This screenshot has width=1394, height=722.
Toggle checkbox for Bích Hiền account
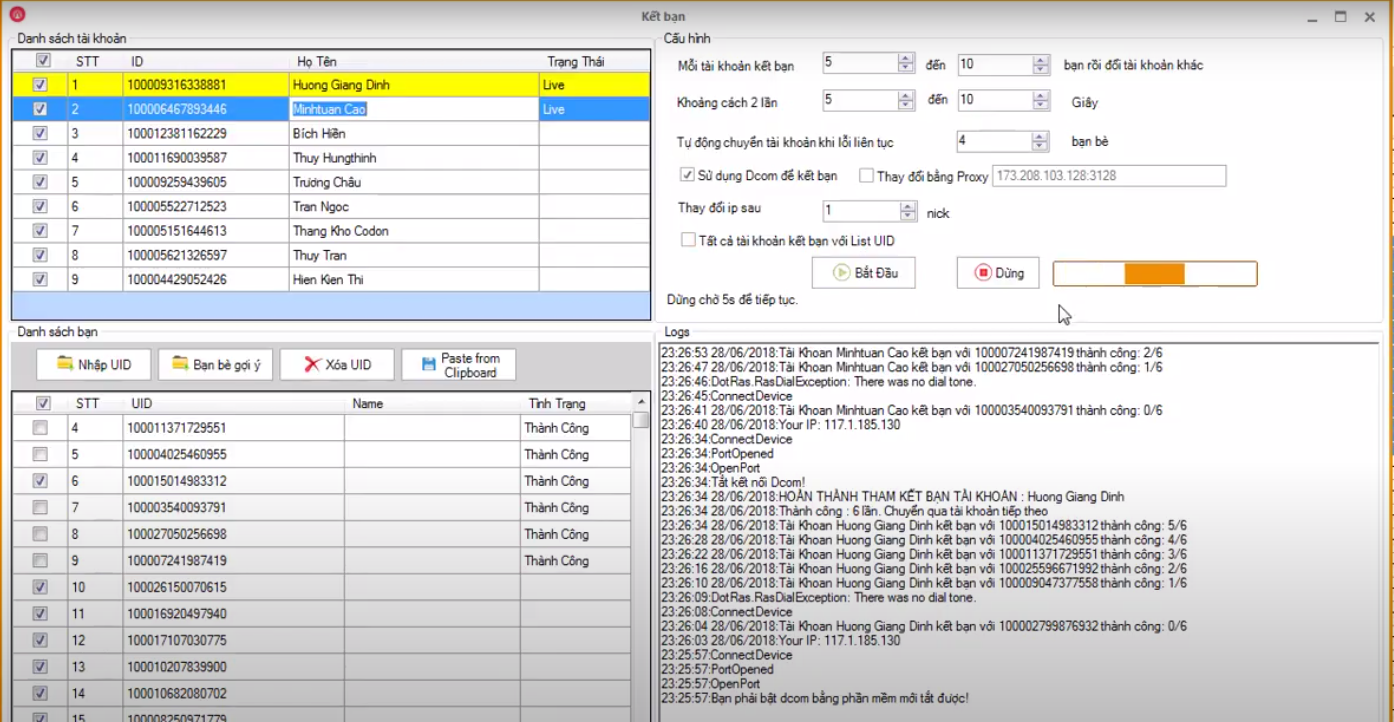(x=40, y=133)
